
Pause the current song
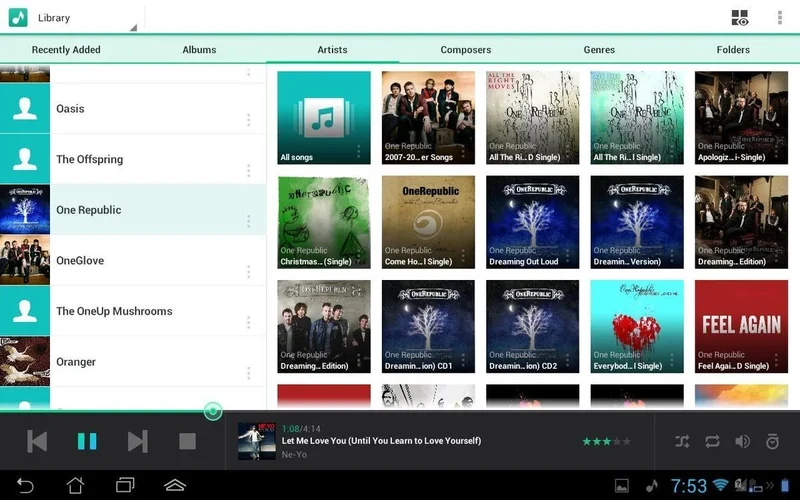(x=87, y=441)
